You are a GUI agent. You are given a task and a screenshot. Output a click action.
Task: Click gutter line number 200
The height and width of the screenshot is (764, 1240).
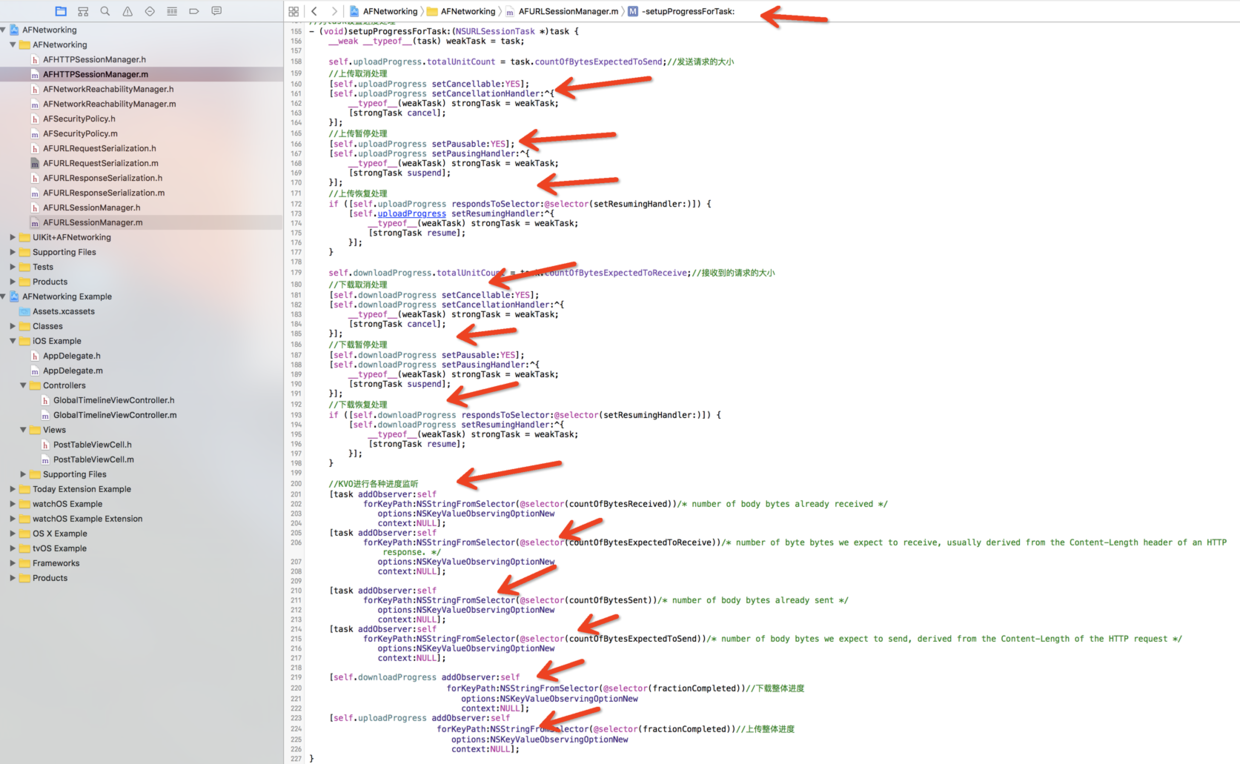(295, 484)
